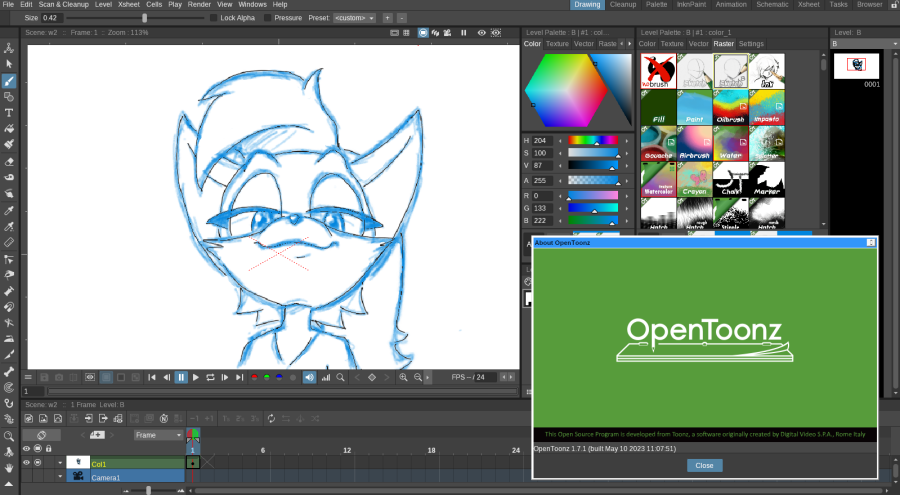Screen dimensions: 900x495
Task: Click the Size value input field
Action: coord(51,18)
